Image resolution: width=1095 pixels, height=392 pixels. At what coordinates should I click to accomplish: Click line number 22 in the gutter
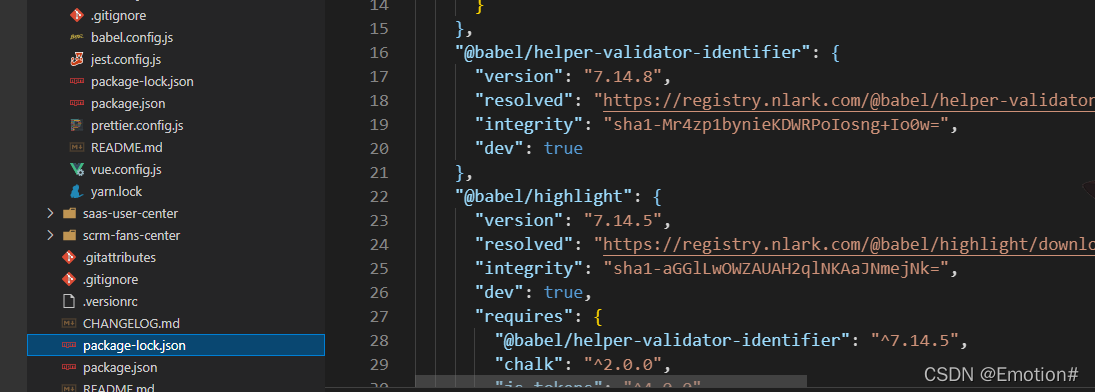(x=378, y=197)
